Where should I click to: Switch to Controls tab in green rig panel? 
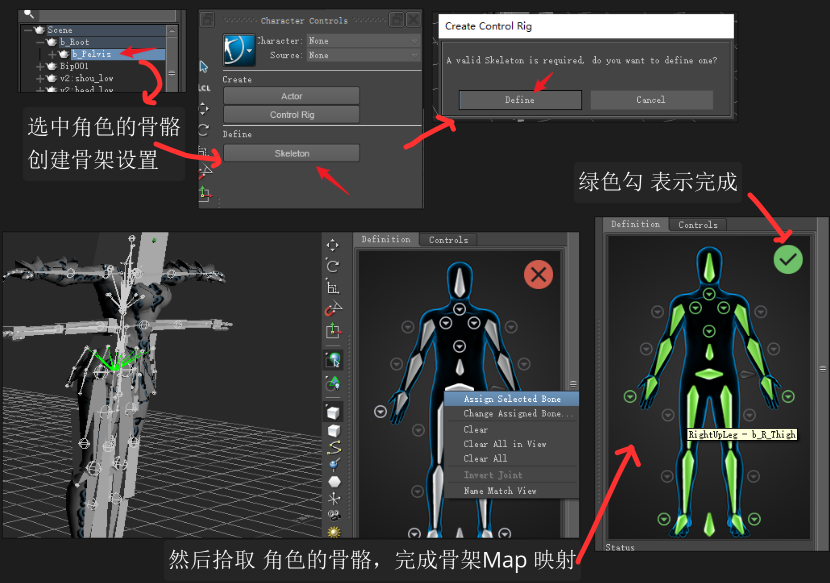(x=698, y=225)
